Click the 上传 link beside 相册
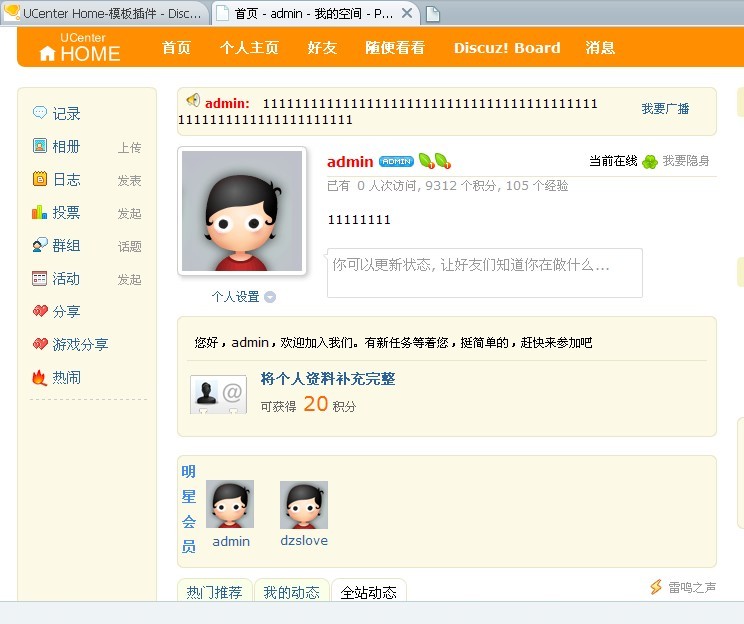744x624 pixels. 130,148
